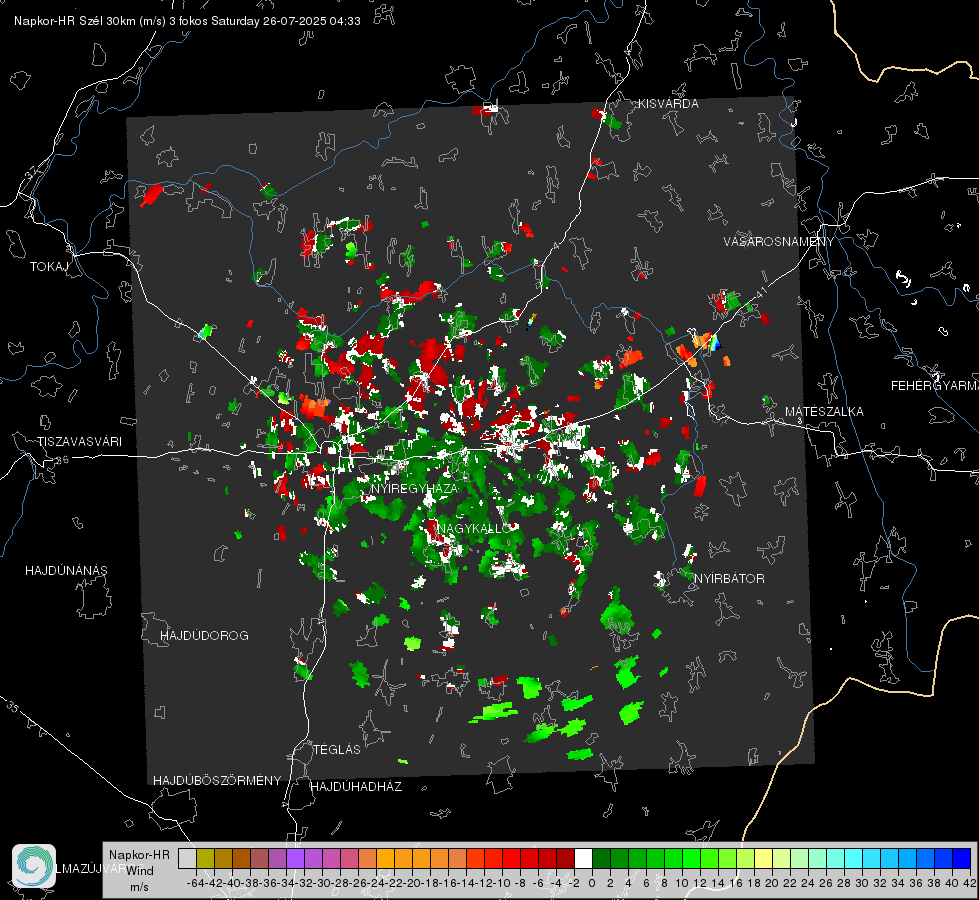This screenshot has width=979, height=900.
Task: Pick the white legend swatch between -2 and 0
Action: tap(583, 859)
